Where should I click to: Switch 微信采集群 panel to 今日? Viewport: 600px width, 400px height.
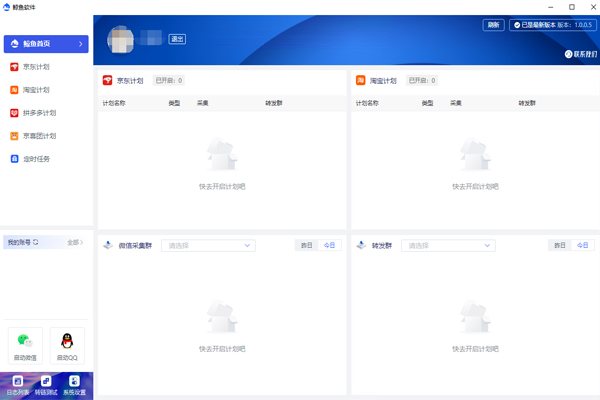pos(329,245)
